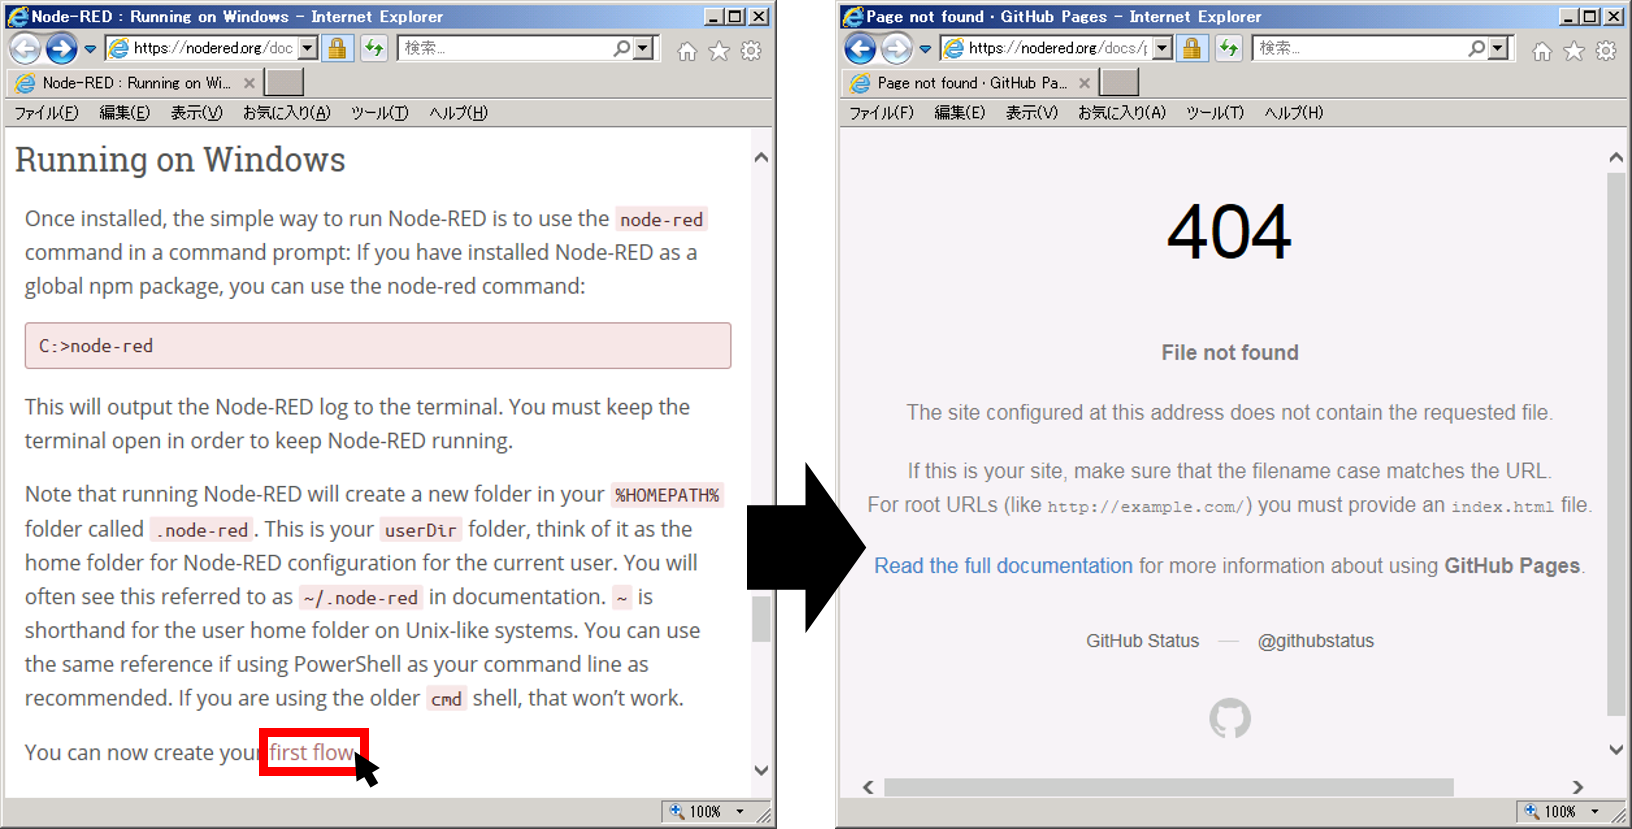Image resolution: width=1632 pixels, height=829 pixels.
Task: Open the お気に入り(A) menu in the left window
Action: point(286,113)
